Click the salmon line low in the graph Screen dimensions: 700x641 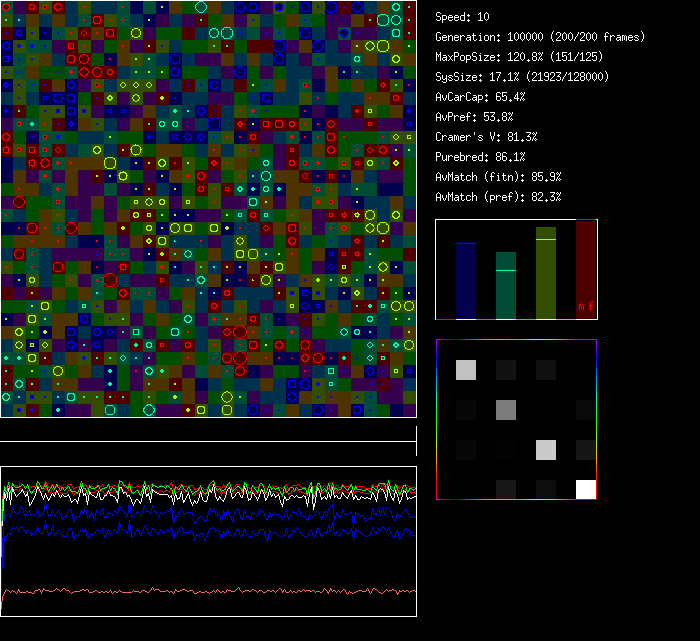pyautogui.click(x=200, y=591)
